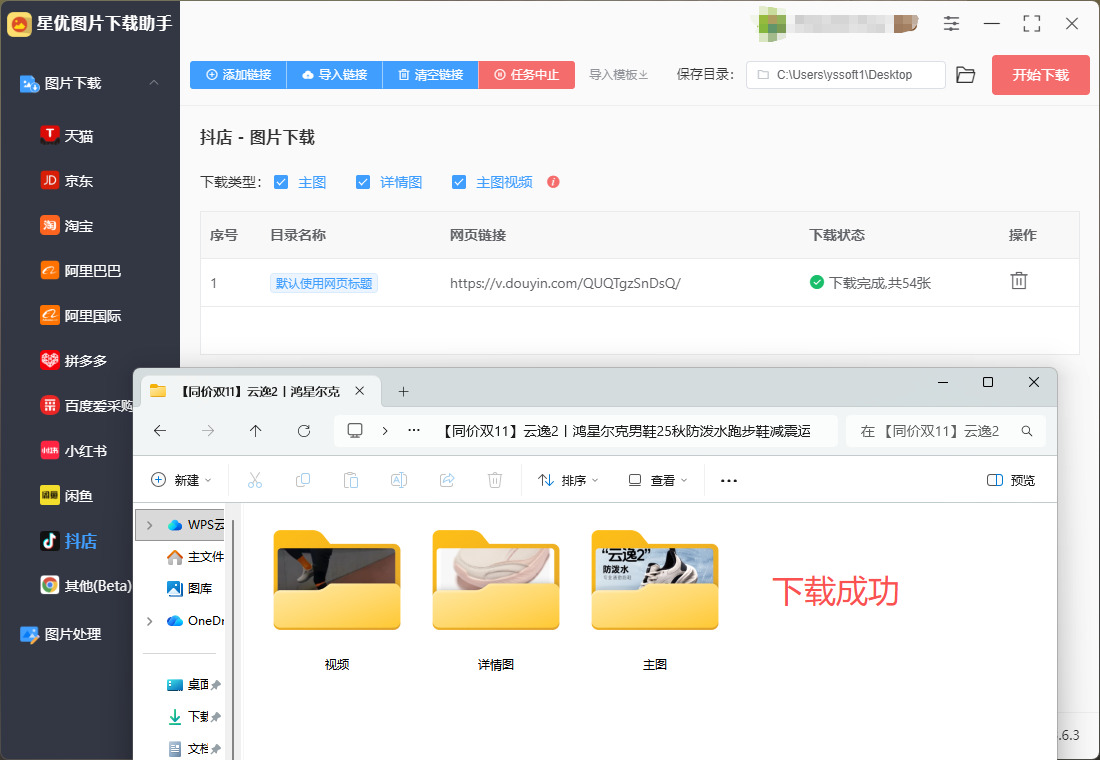Click 清空链接 button
The height and width of the screenshot is (760, 1100).
[x=431, y=74]
